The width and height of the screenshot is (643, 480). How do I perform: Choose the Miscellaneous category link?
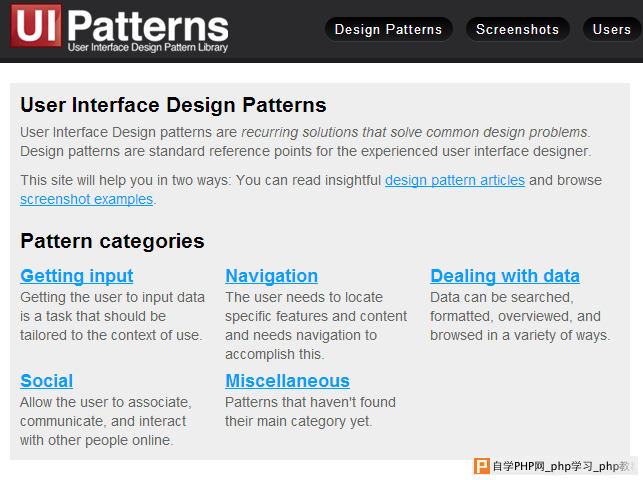[x=287, y=381]
